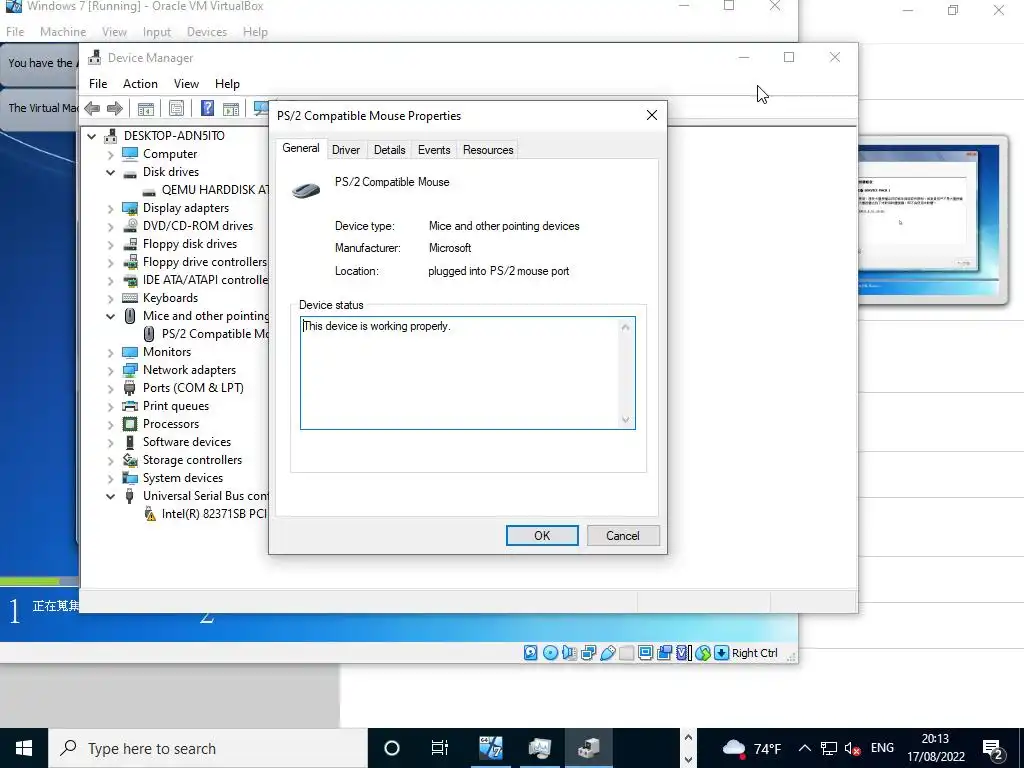Expand the Processors node
1024x768 pixels.
point(110,424)
